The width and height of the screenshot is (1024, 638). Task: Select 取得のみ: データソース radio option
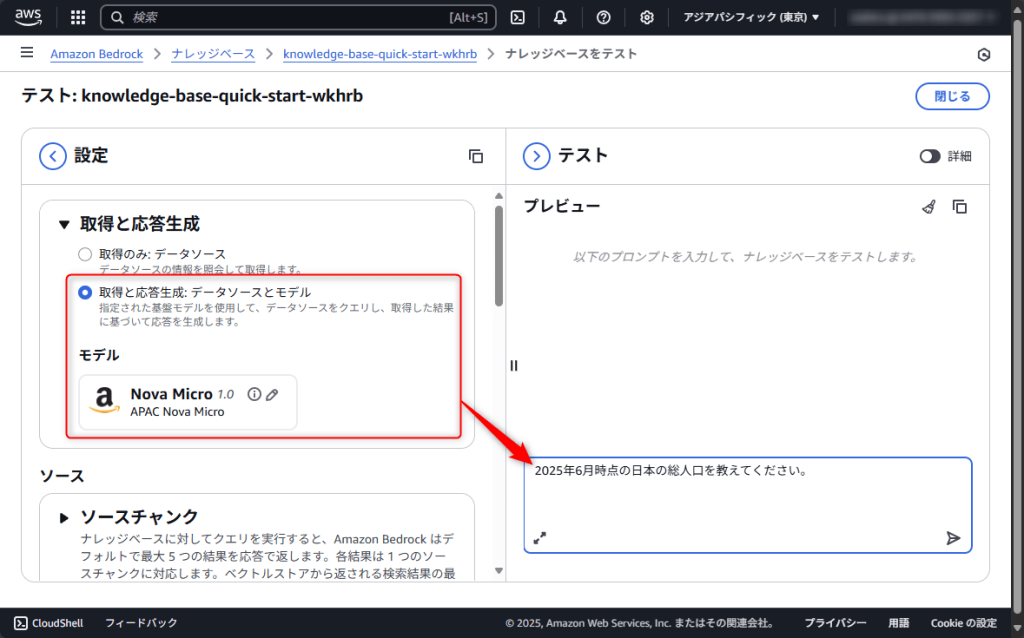[x=85, y=254]
